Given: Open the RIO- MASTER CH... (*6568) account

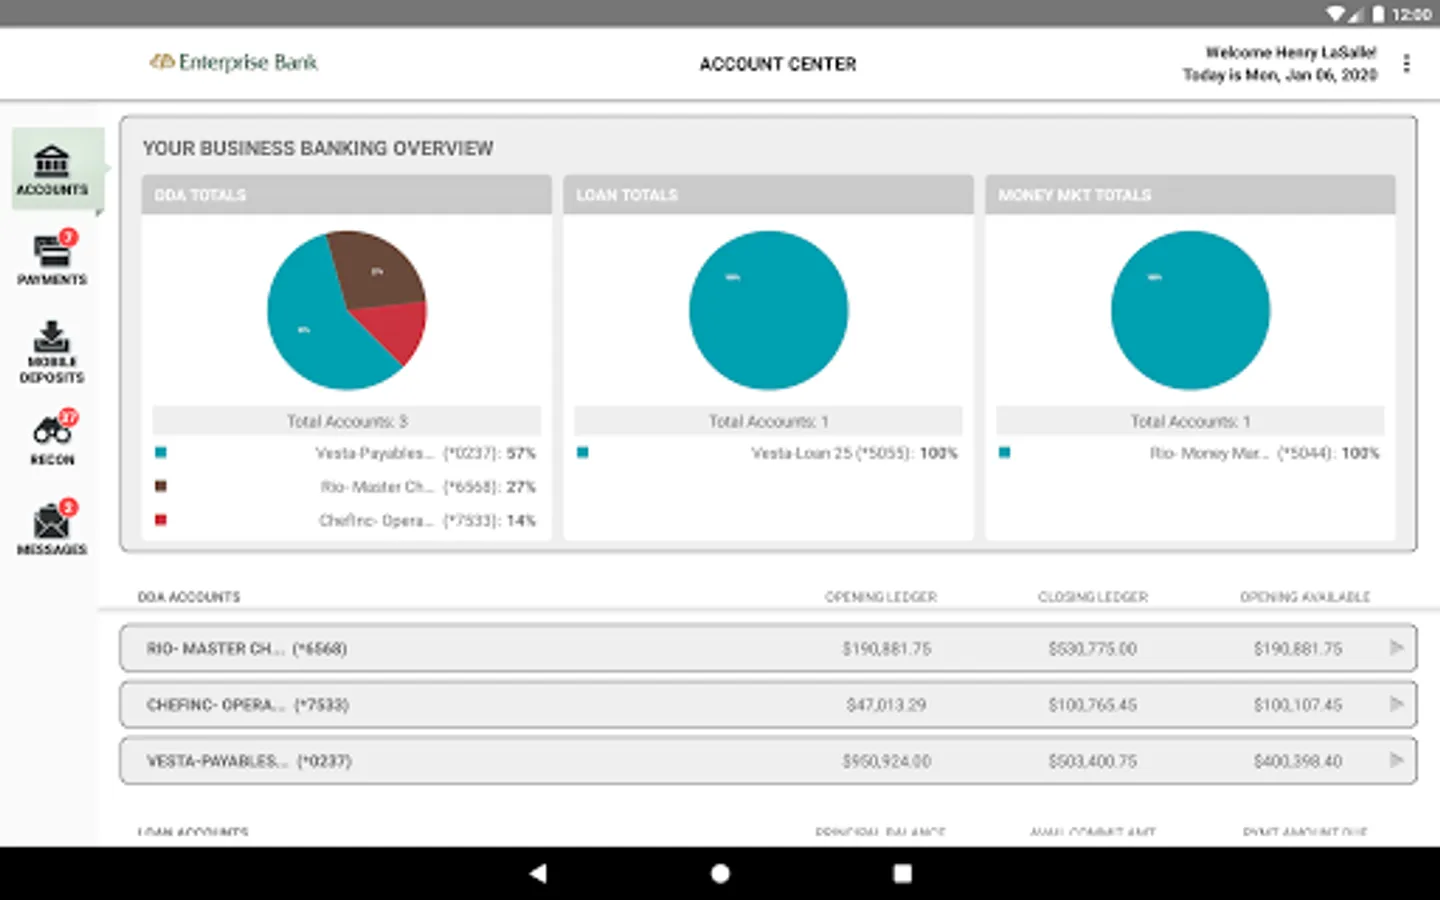Looking at the screenshot, I should (x=768, y=648).
